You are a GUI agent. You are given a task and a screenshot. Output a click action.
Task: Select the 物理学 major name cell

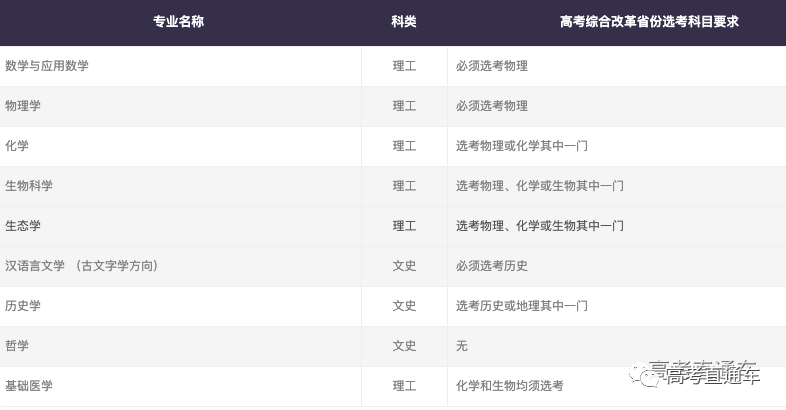(23, 106)
